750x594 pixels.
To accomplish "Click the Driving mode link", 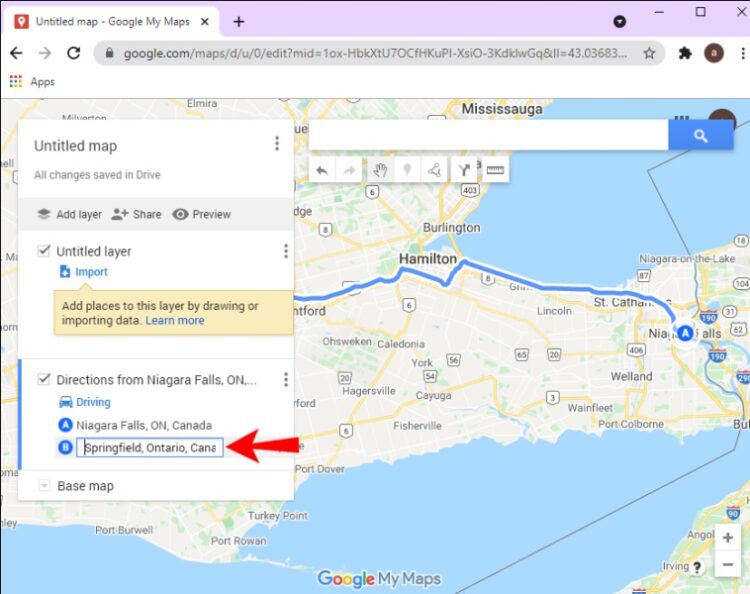I will click(93, 402).
